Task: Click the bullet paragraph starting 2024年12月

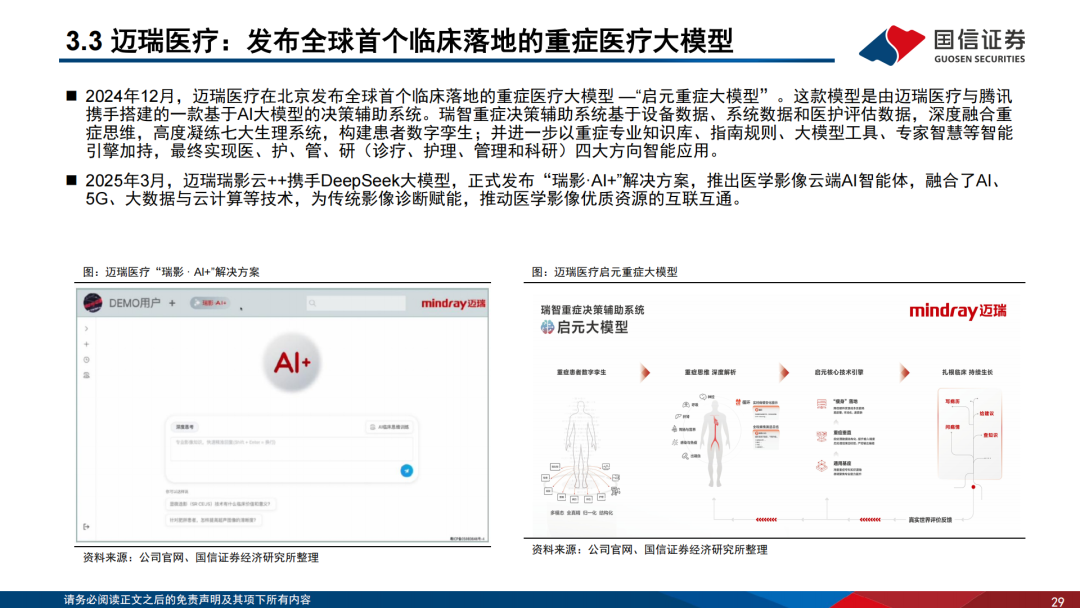Action: pyautogui.click(x=549, y=123)
